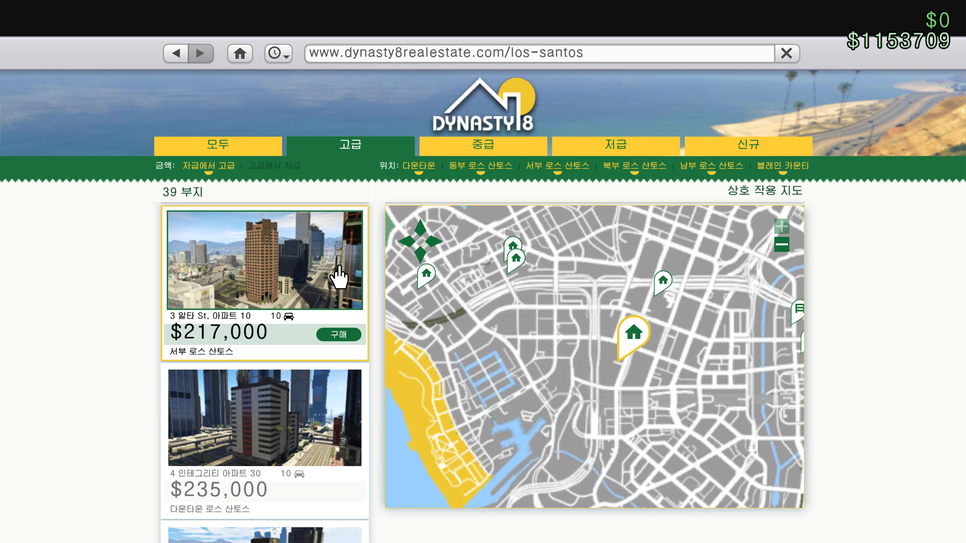Zoom in the map with plus button
This screenshot has width=966, height=543.
(782, 226)
